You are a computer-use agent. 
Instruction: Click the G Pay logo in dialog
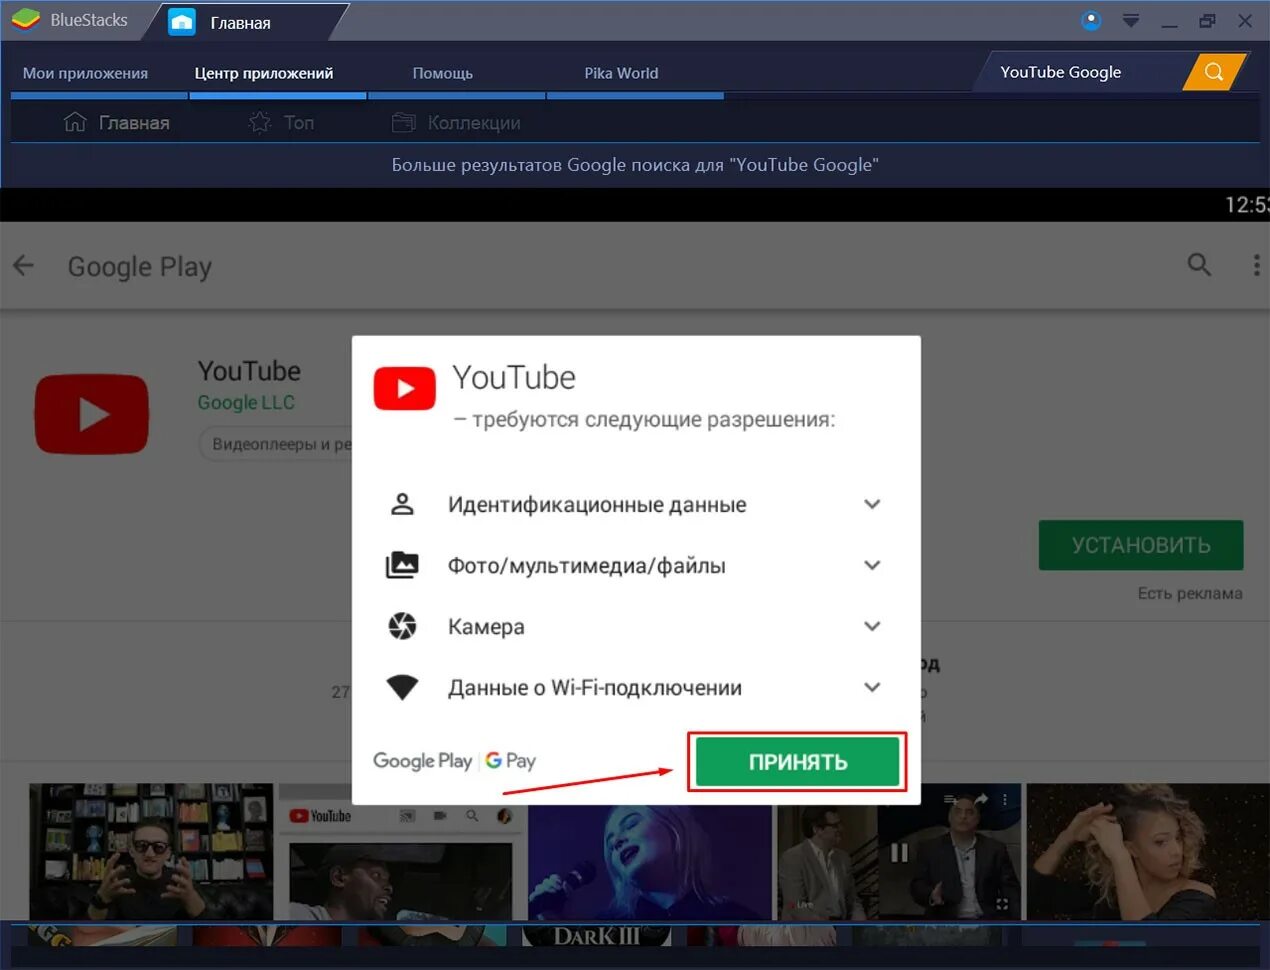[x=510, y=761]
